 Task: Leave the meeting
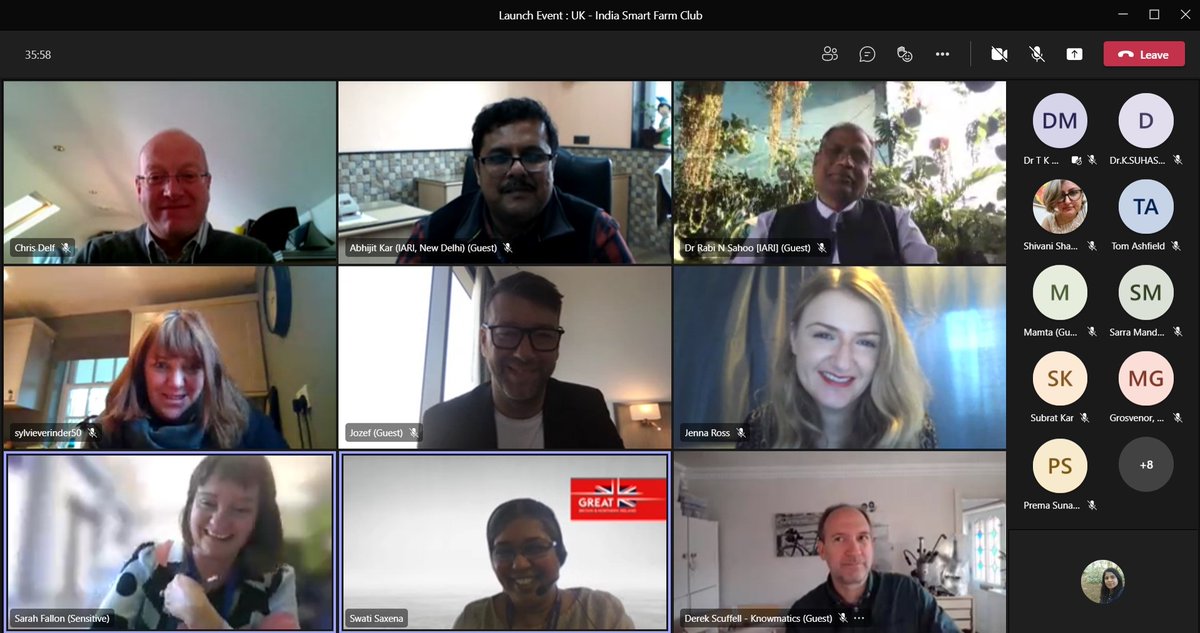coord(1143,54)
